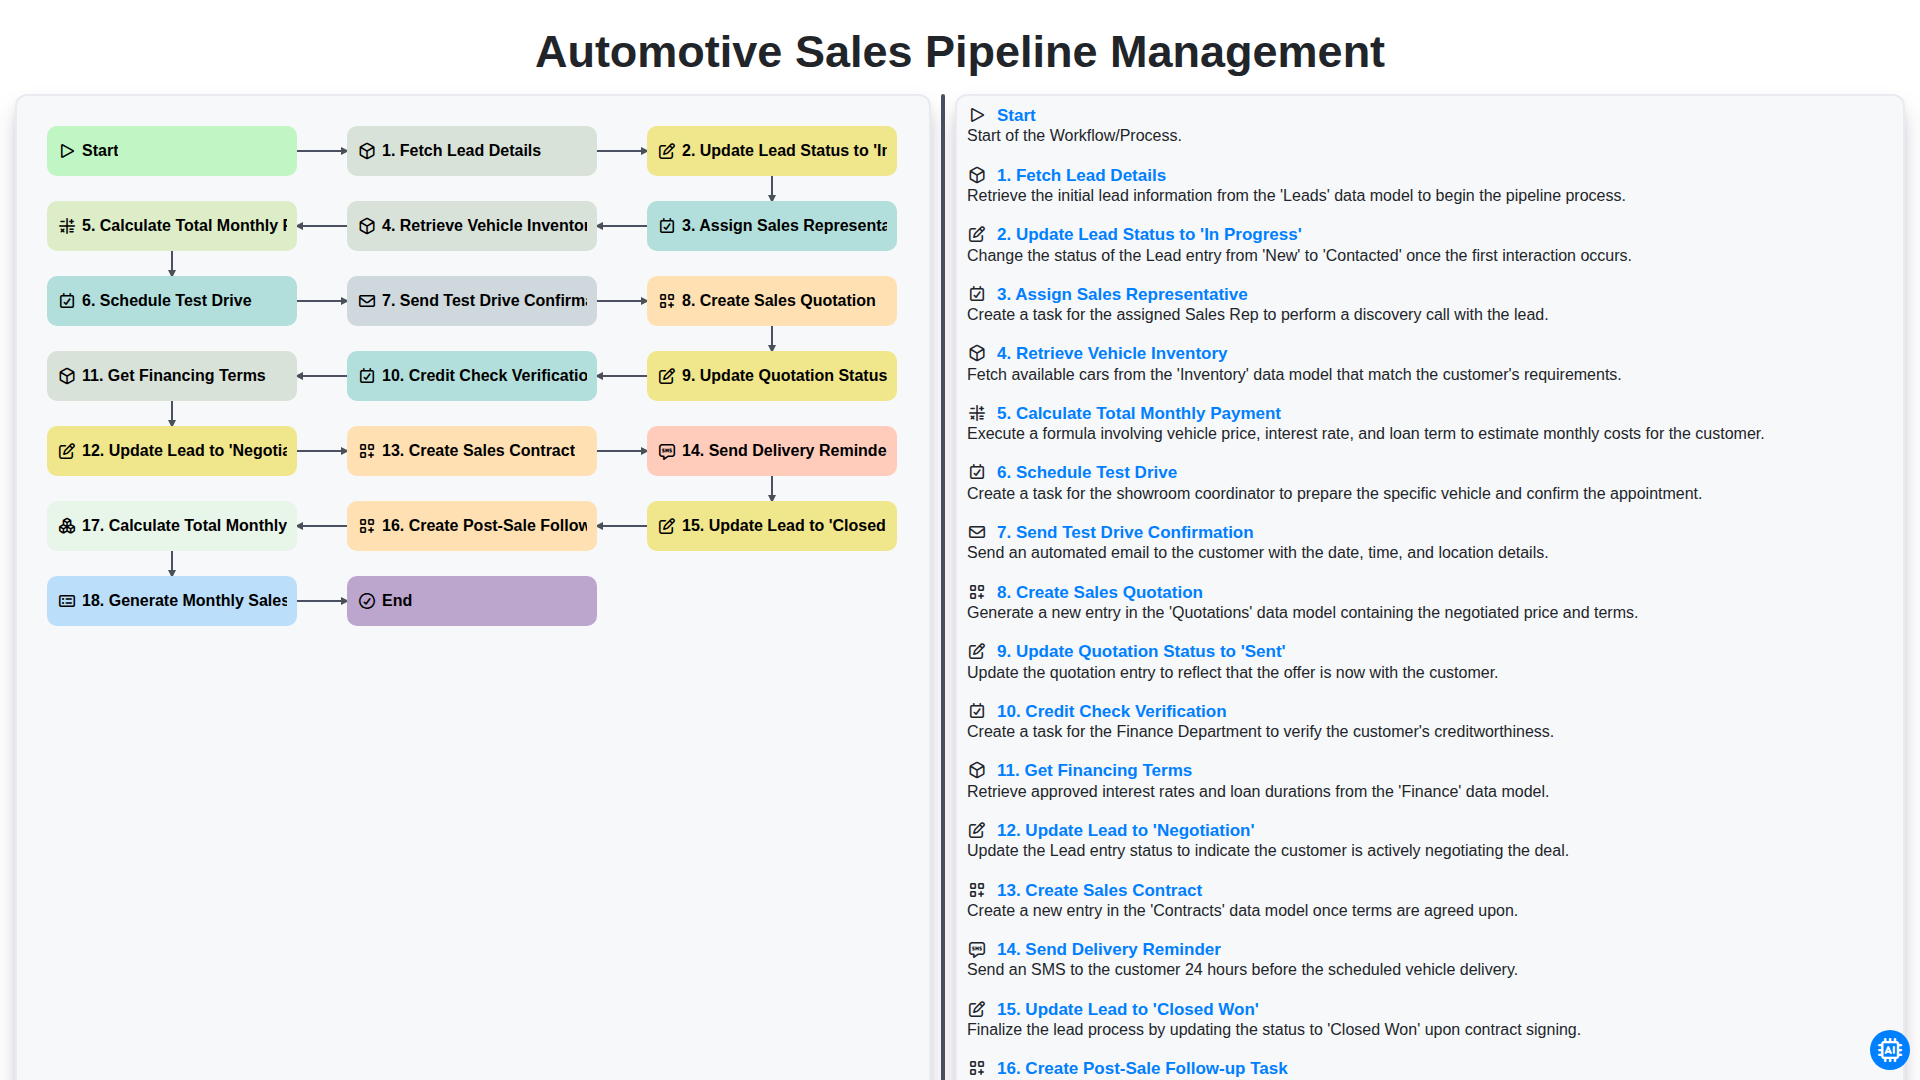The image size is (1920, 1080).
Task: Open the 10. Credit Check Verification link
Action: 1111,711
